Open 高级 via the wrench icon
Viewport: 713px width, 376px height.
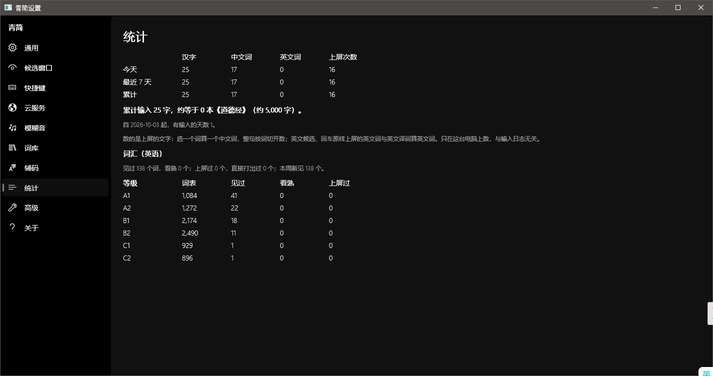tap(12, 207)
